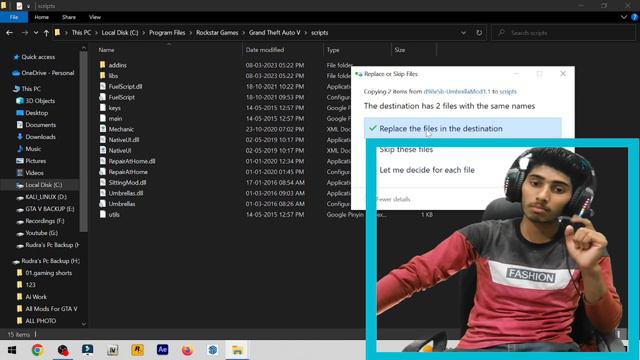This screenshot has height=360, width=640.
Task: Click Rockstar Games breadcrumb segment
Action: click(x=217, y=33)
